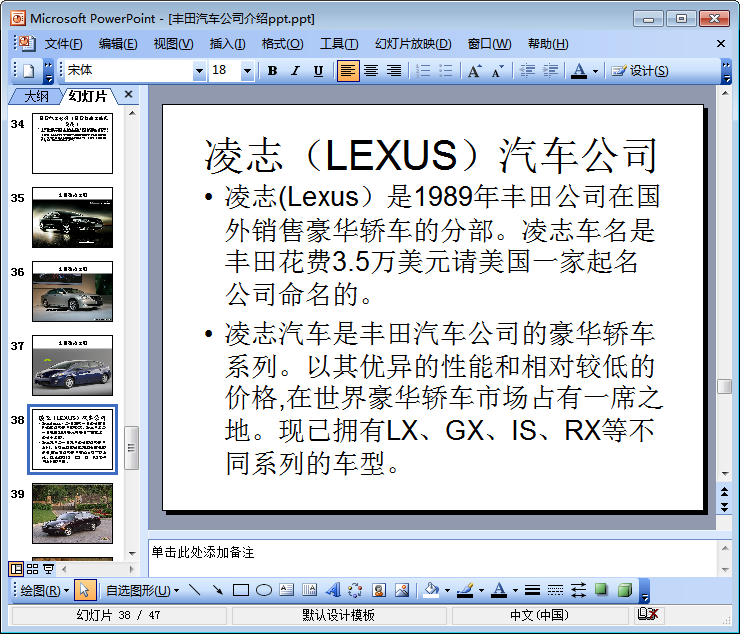The height and width of the screenshot is (634, 740).
Task: Select Center alignment button
Action: [x=371, y=71]
